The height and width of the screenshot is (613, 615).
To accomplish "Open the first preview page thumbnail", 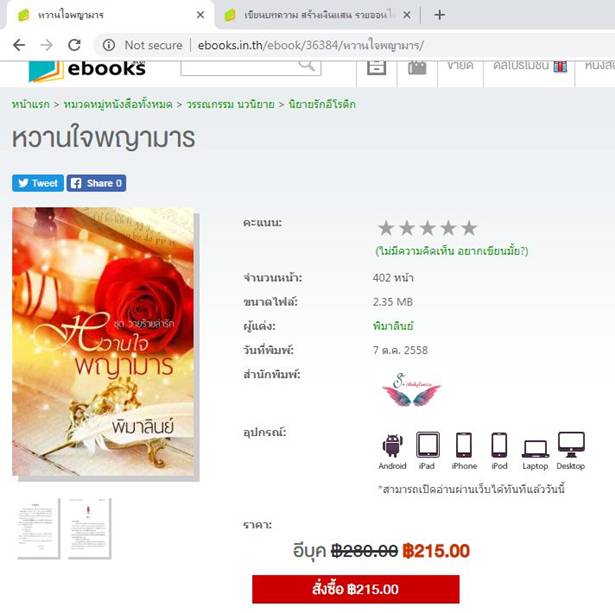I will pos(38,528).
